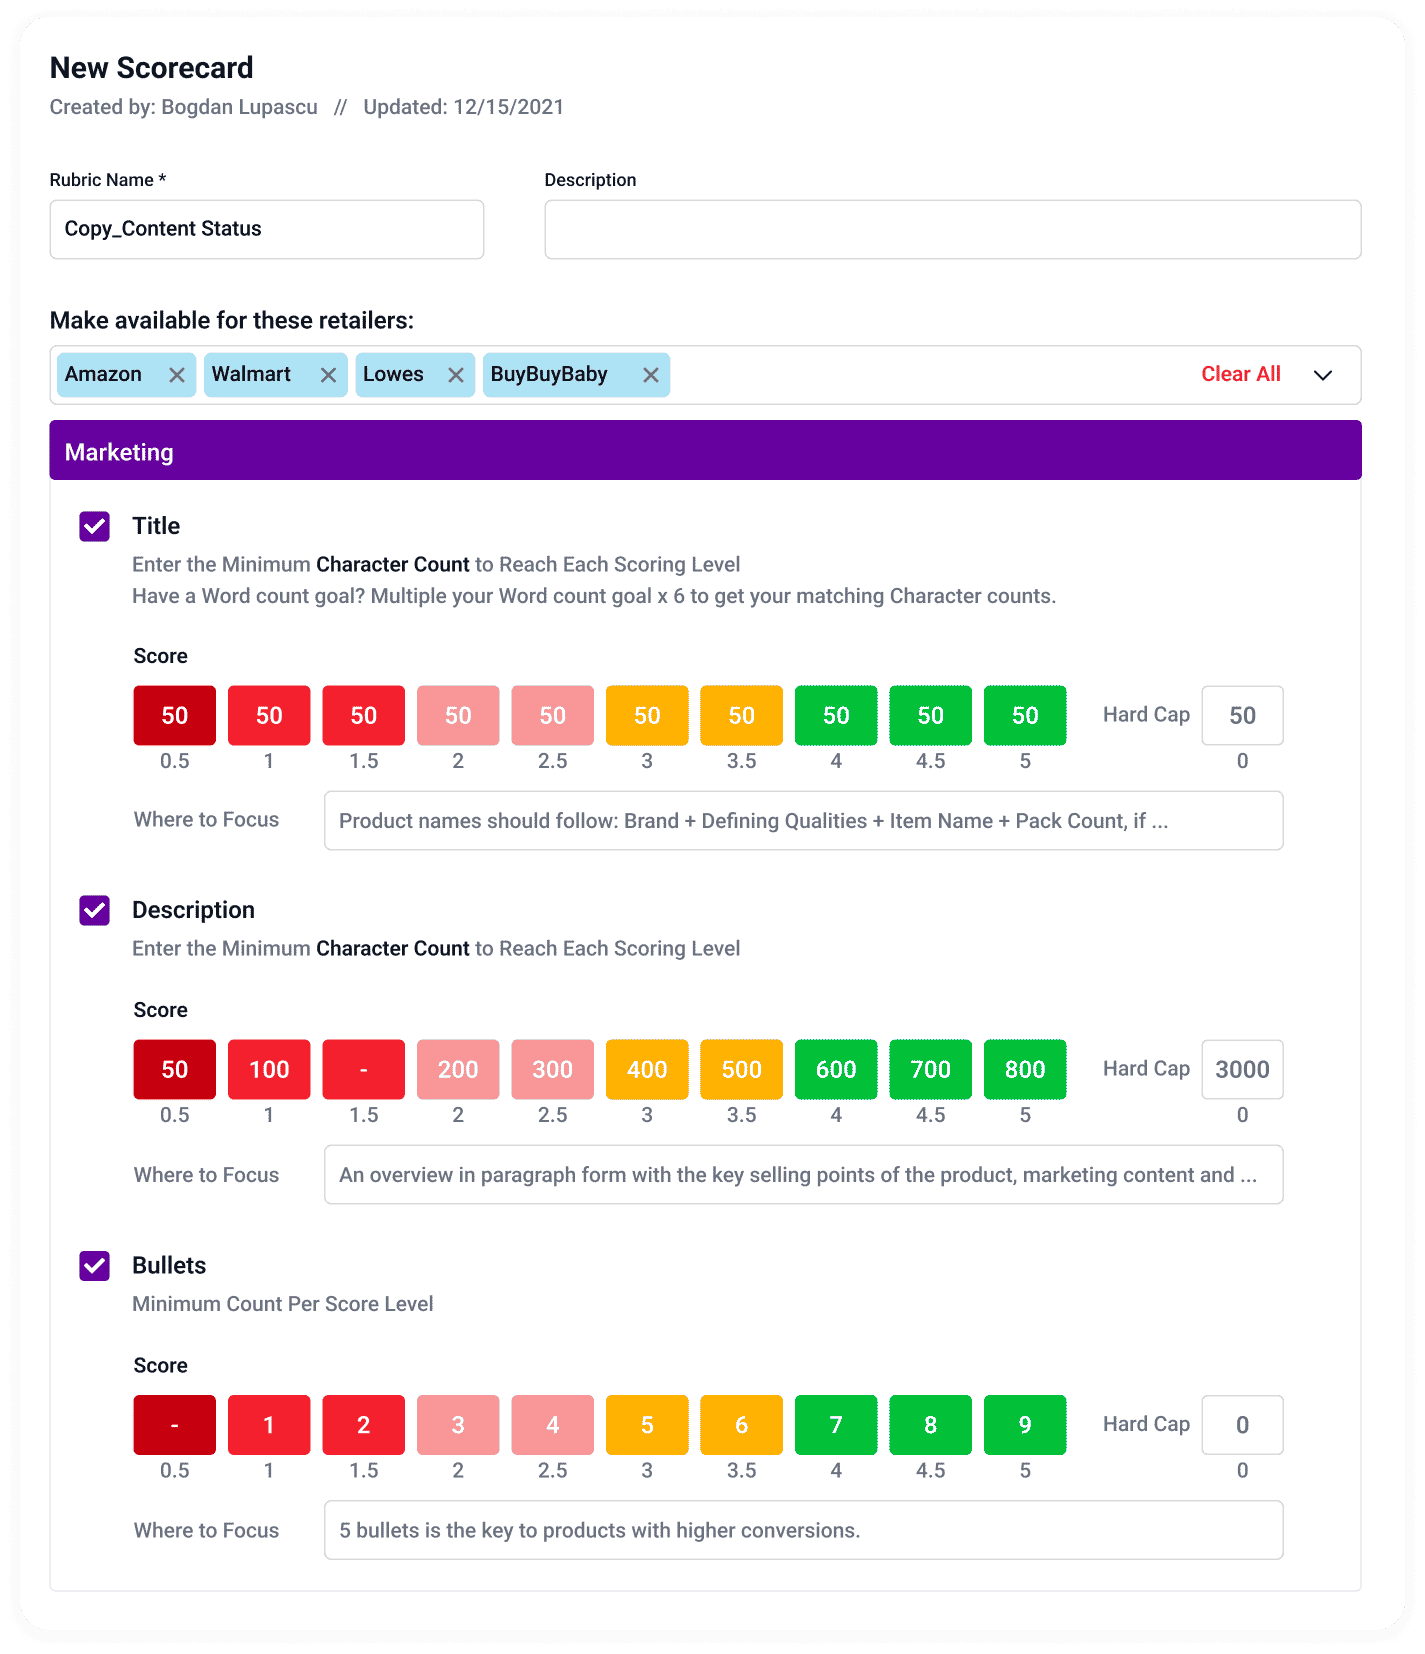The image size is (1425, 1654).
Task: Edit the Title Hard Cap value
Action: point(1242,715)
